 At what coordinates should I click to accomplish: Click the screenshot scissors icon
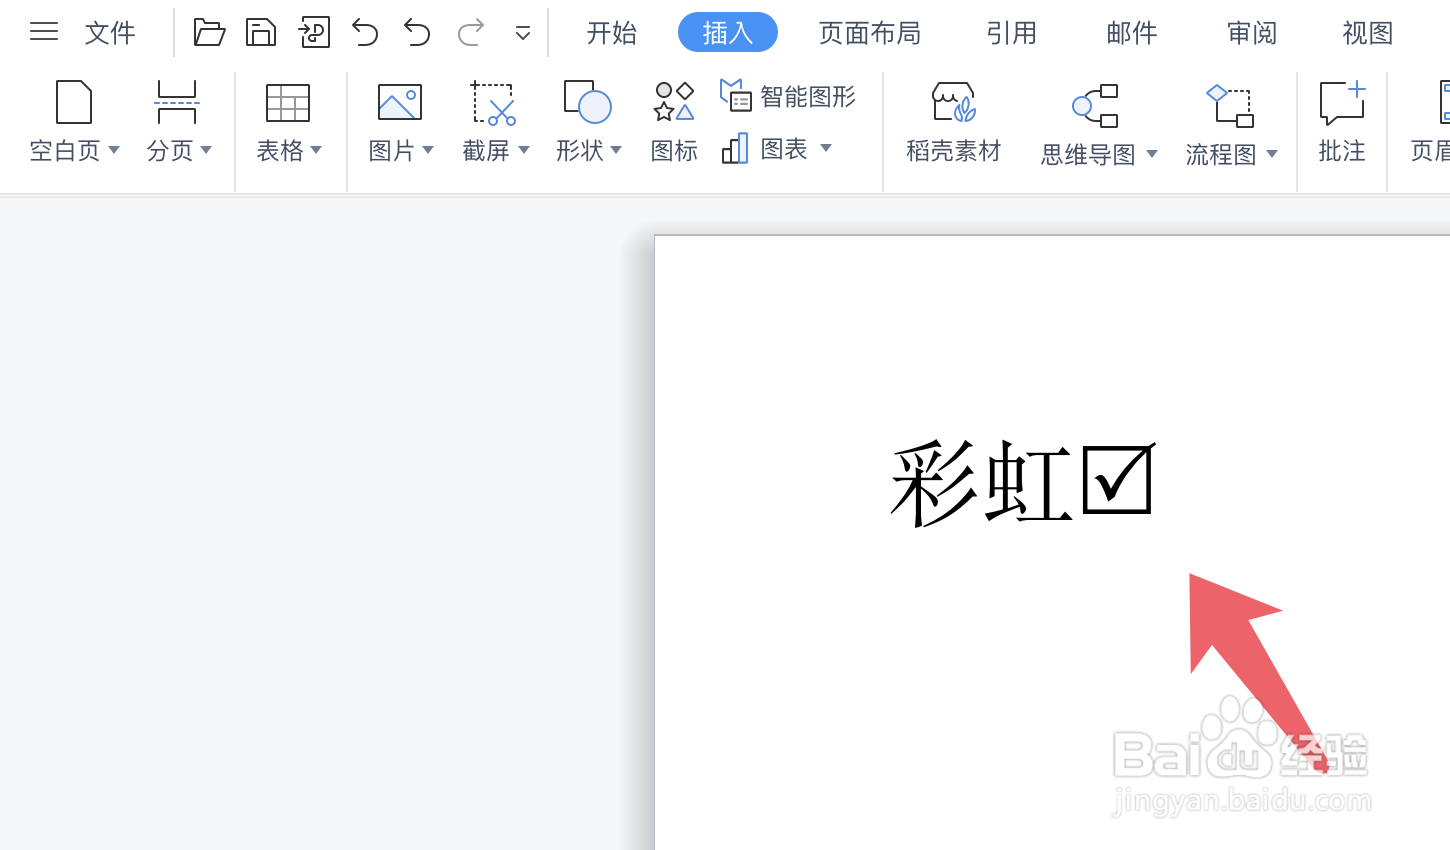(x=494, y=104)
